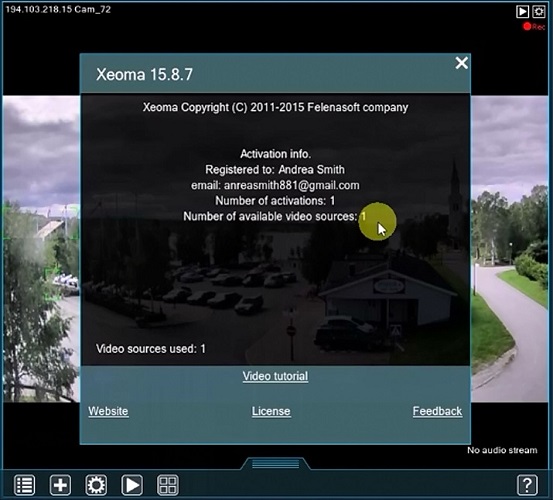Open the layouts grid icon

pyautogui.click(x=168, y=485)
